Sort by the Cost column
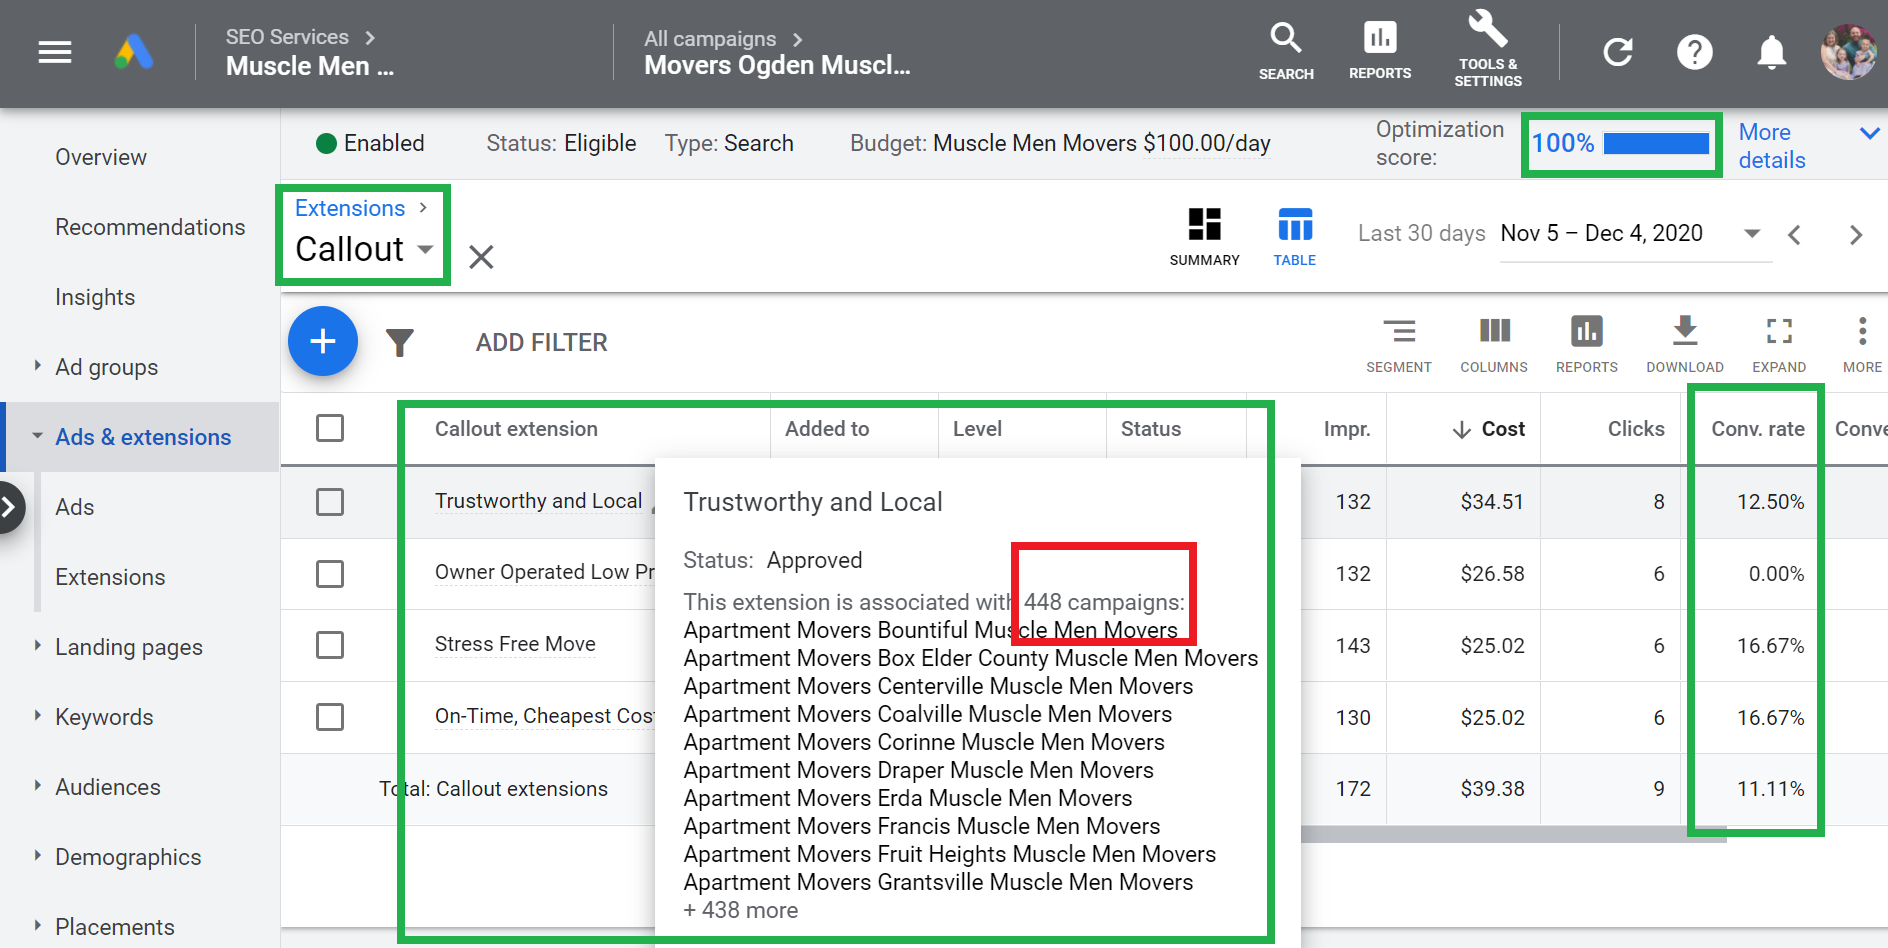The width and height of the screenshot is (1888, 948). [x=1488, y=429]
